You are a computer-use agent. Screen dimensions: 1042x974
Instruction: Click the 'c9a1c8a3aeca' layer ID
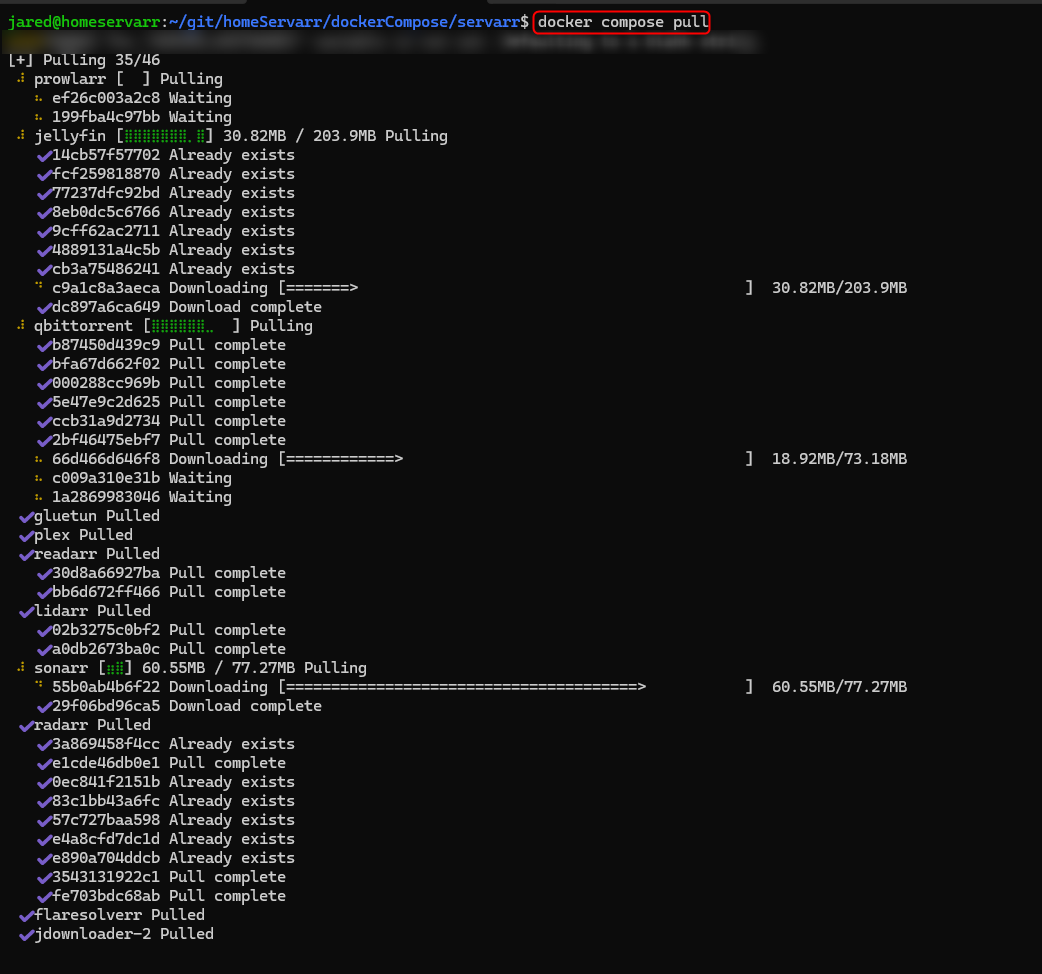point(106,288)
